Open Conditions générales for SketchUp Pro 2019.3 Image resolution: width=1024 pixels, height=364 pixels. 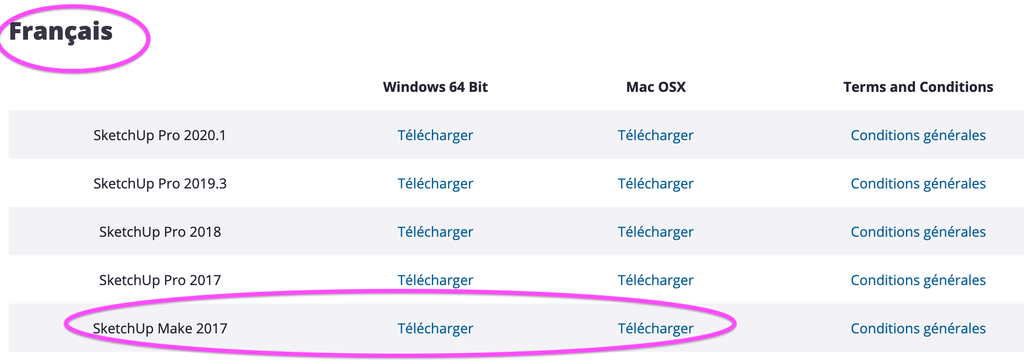918,184
